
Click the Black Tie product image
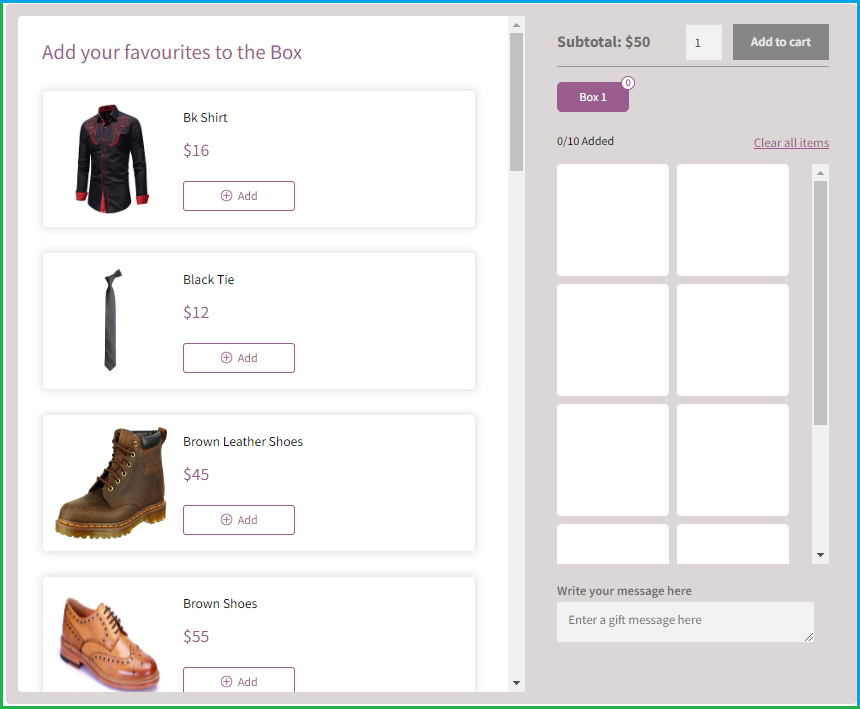coord(110,320)
